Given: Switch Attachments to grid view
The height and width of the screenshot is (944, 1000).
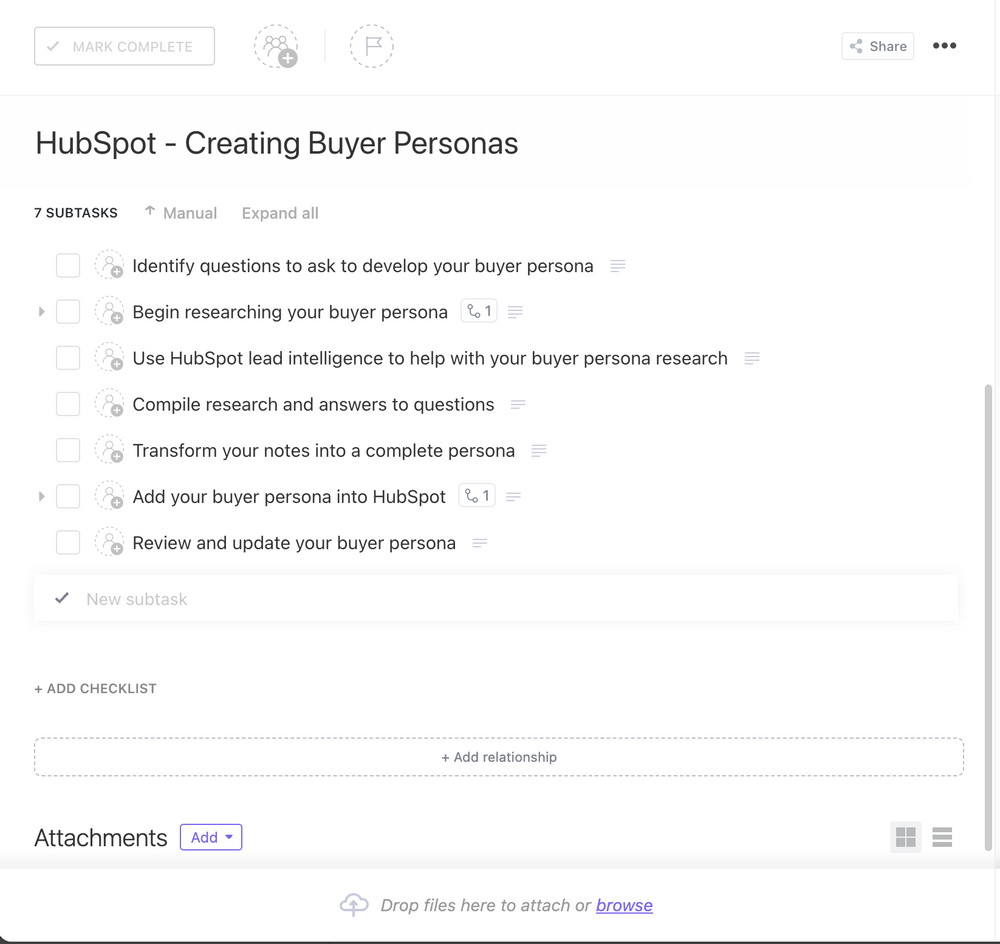Looking at the screenshot, I should (x=905, y=837).
